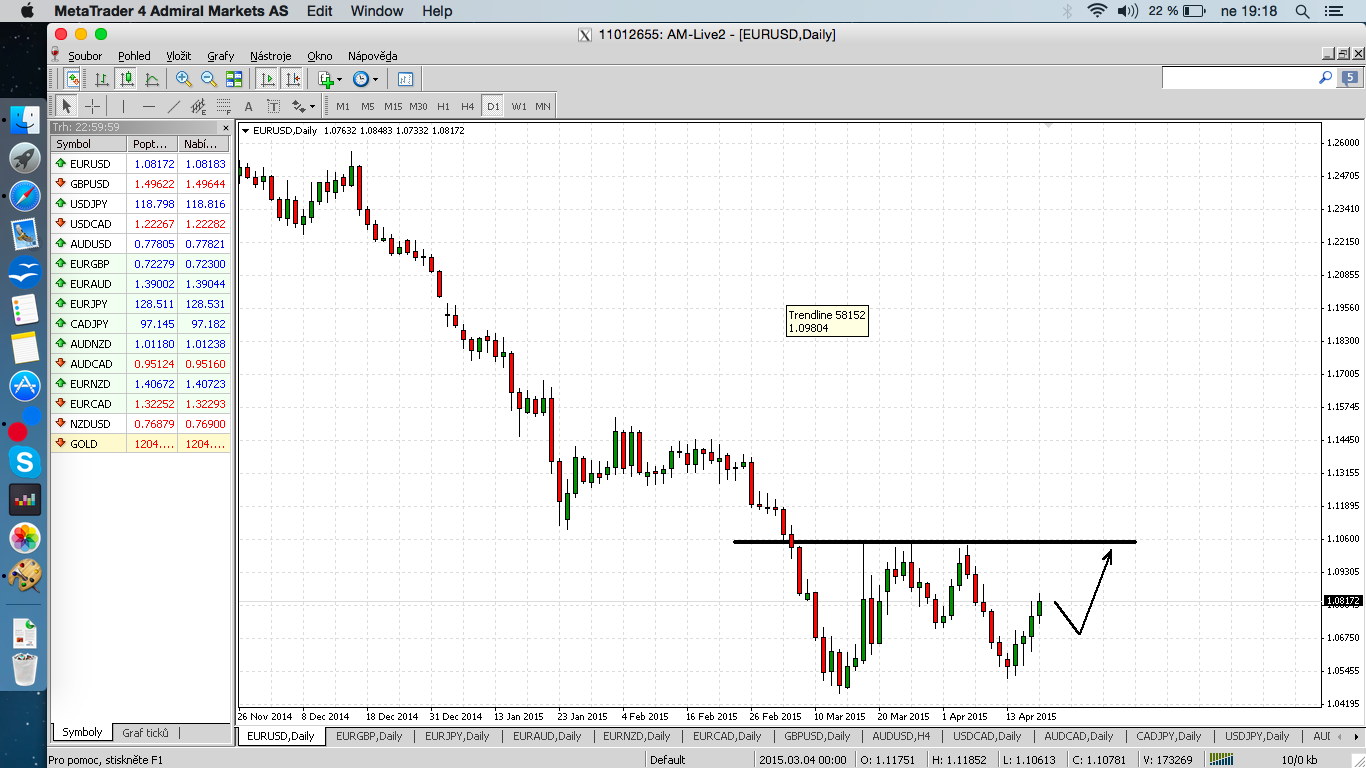Pick the trendline drawing tool
This screenshot has height=768, width=1366.
pos(173,106)
